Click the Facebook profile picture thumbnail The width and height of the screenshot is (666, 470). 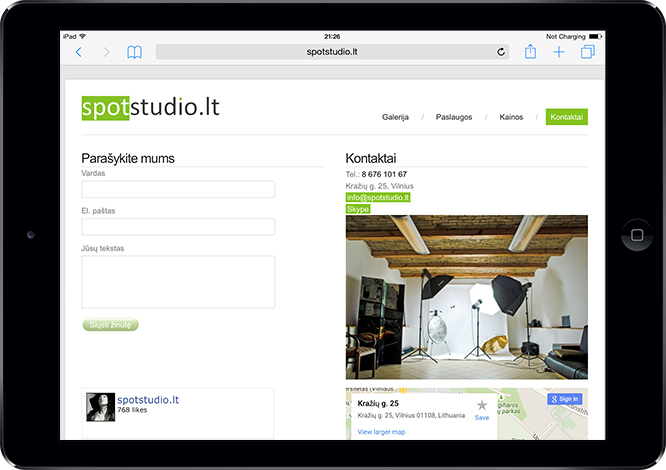coord(101,407)
